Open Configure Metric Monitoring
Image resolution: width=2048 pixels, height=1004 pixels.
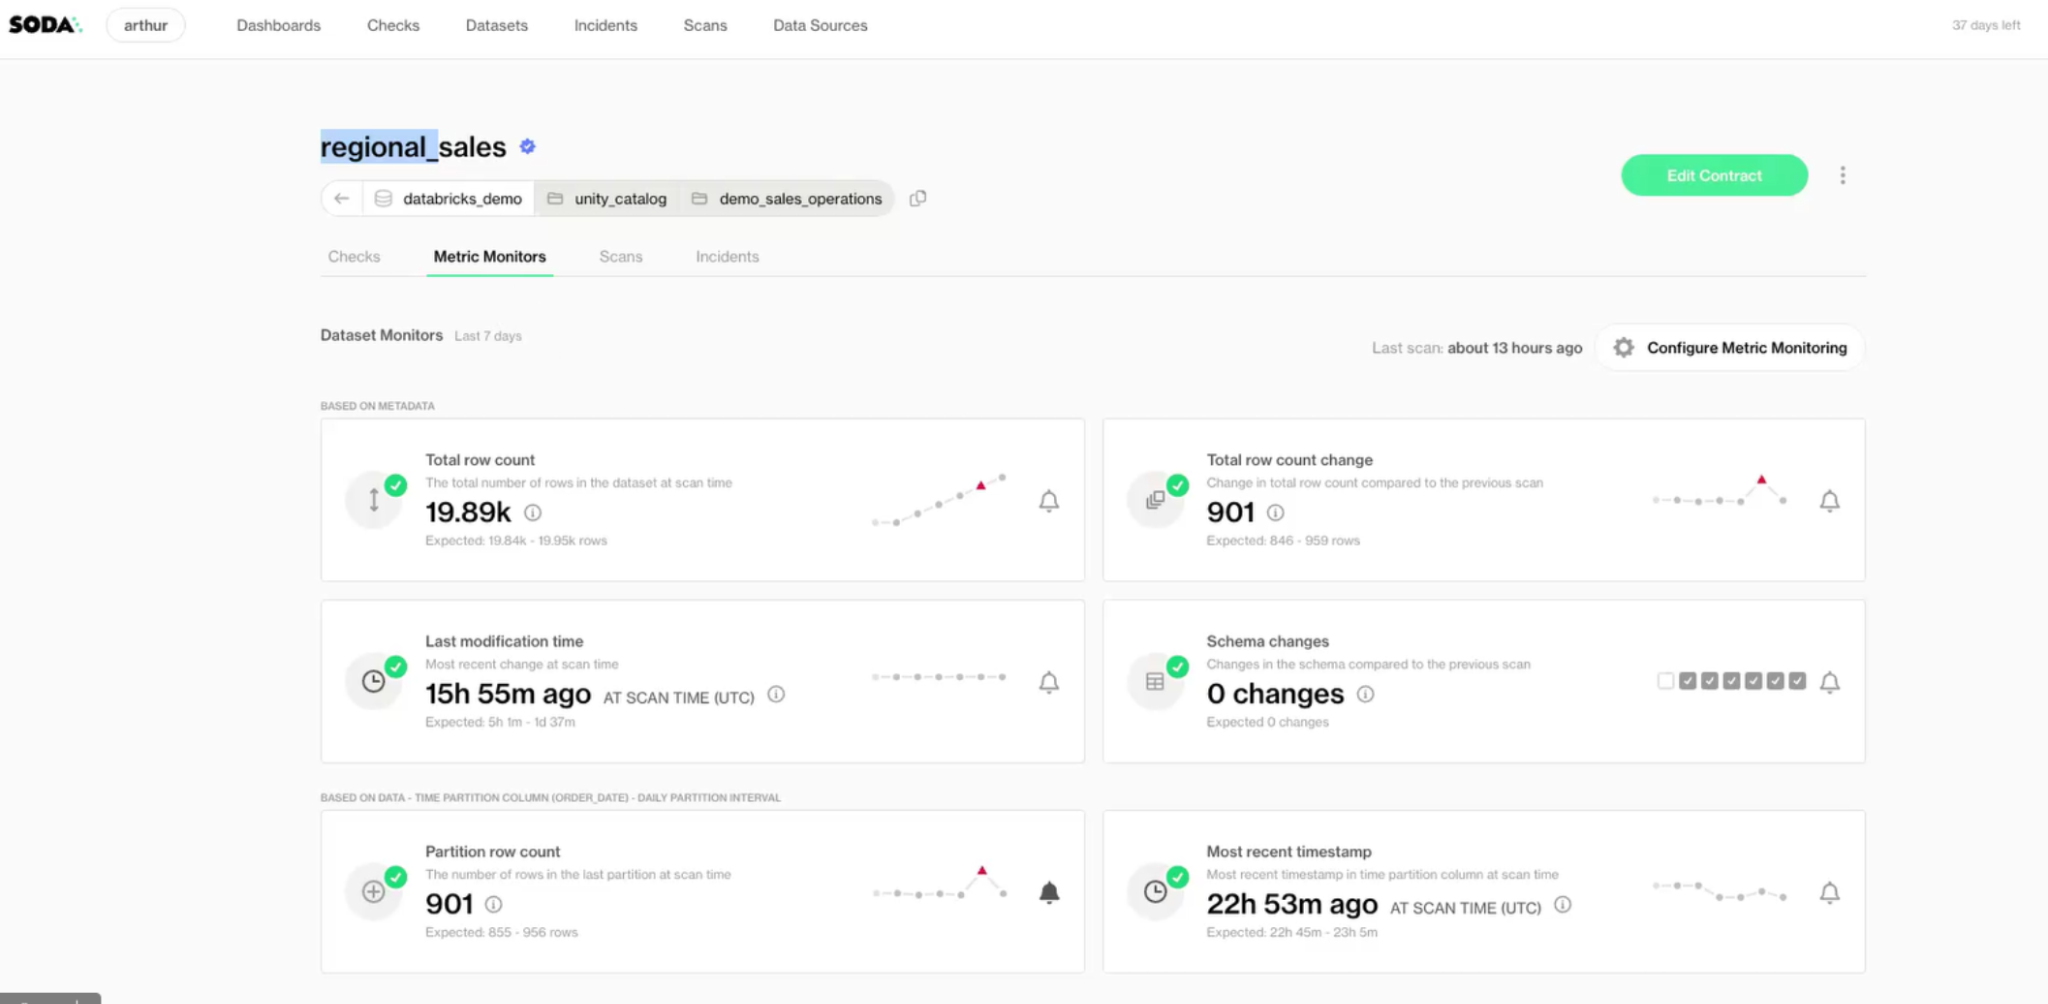point(1731,348)
